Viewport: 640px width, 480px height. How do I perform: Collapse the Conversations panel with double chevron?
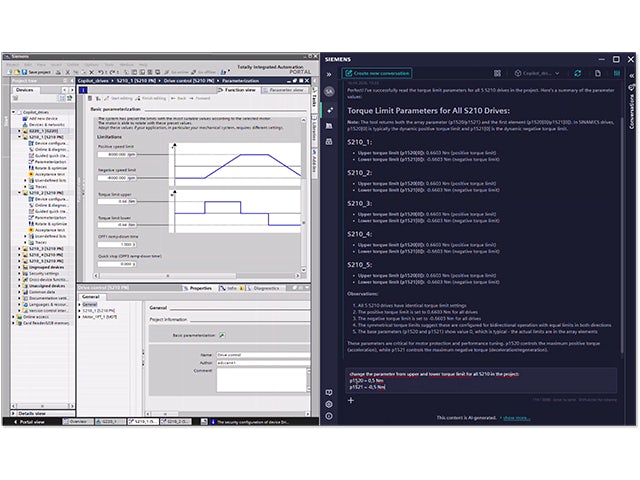pos(631,76)
